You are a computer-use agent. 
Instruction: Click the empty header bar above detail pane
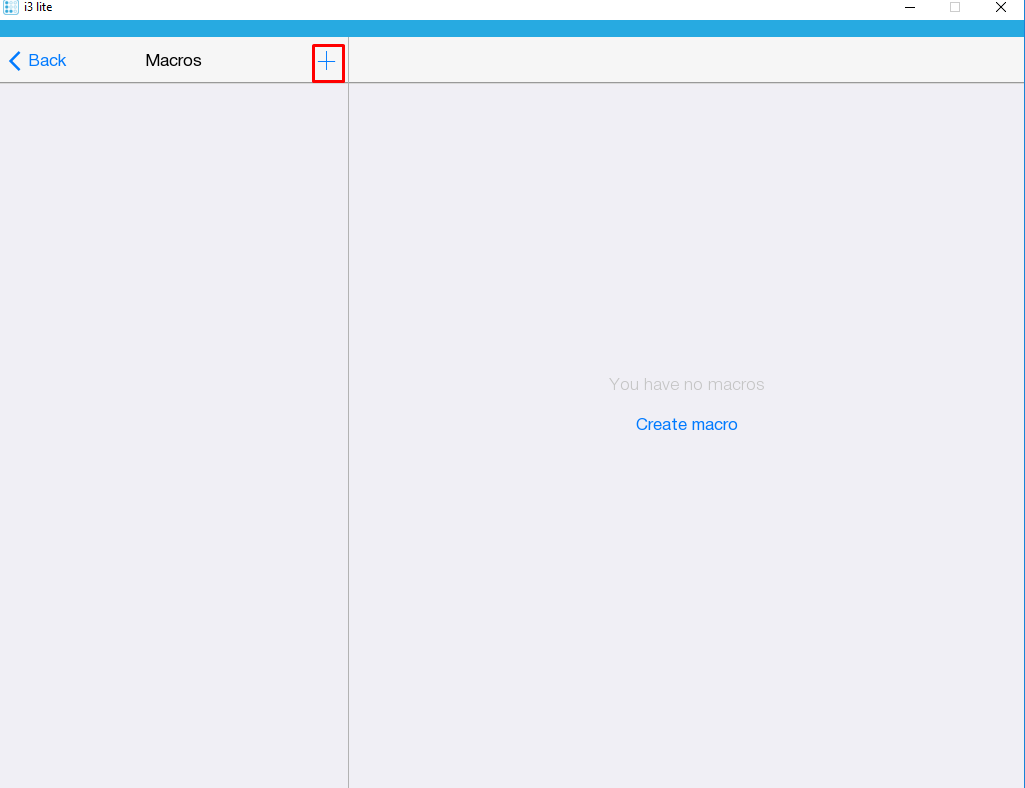click(686, 60)
